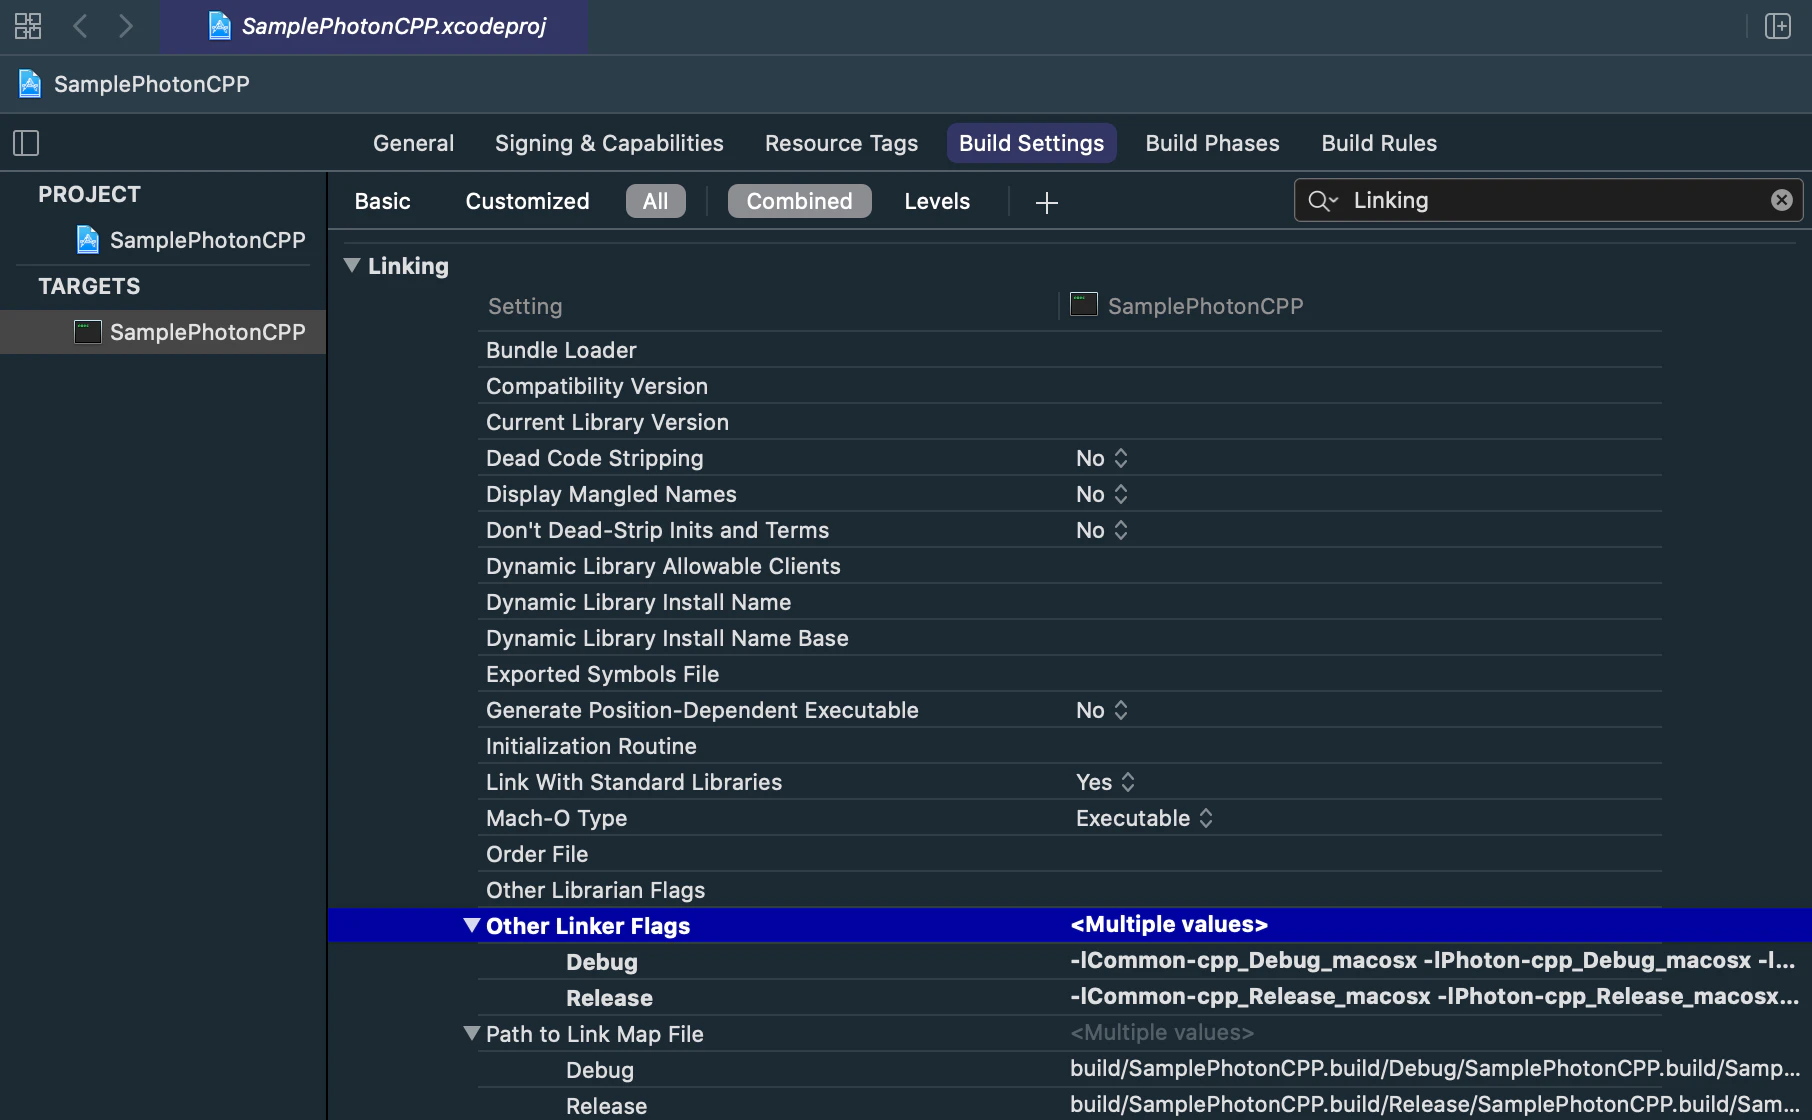This screenshot has height=1120, width=1812.
Task: Edit Debug link map file path
Action: (x=1434, y=1069)
